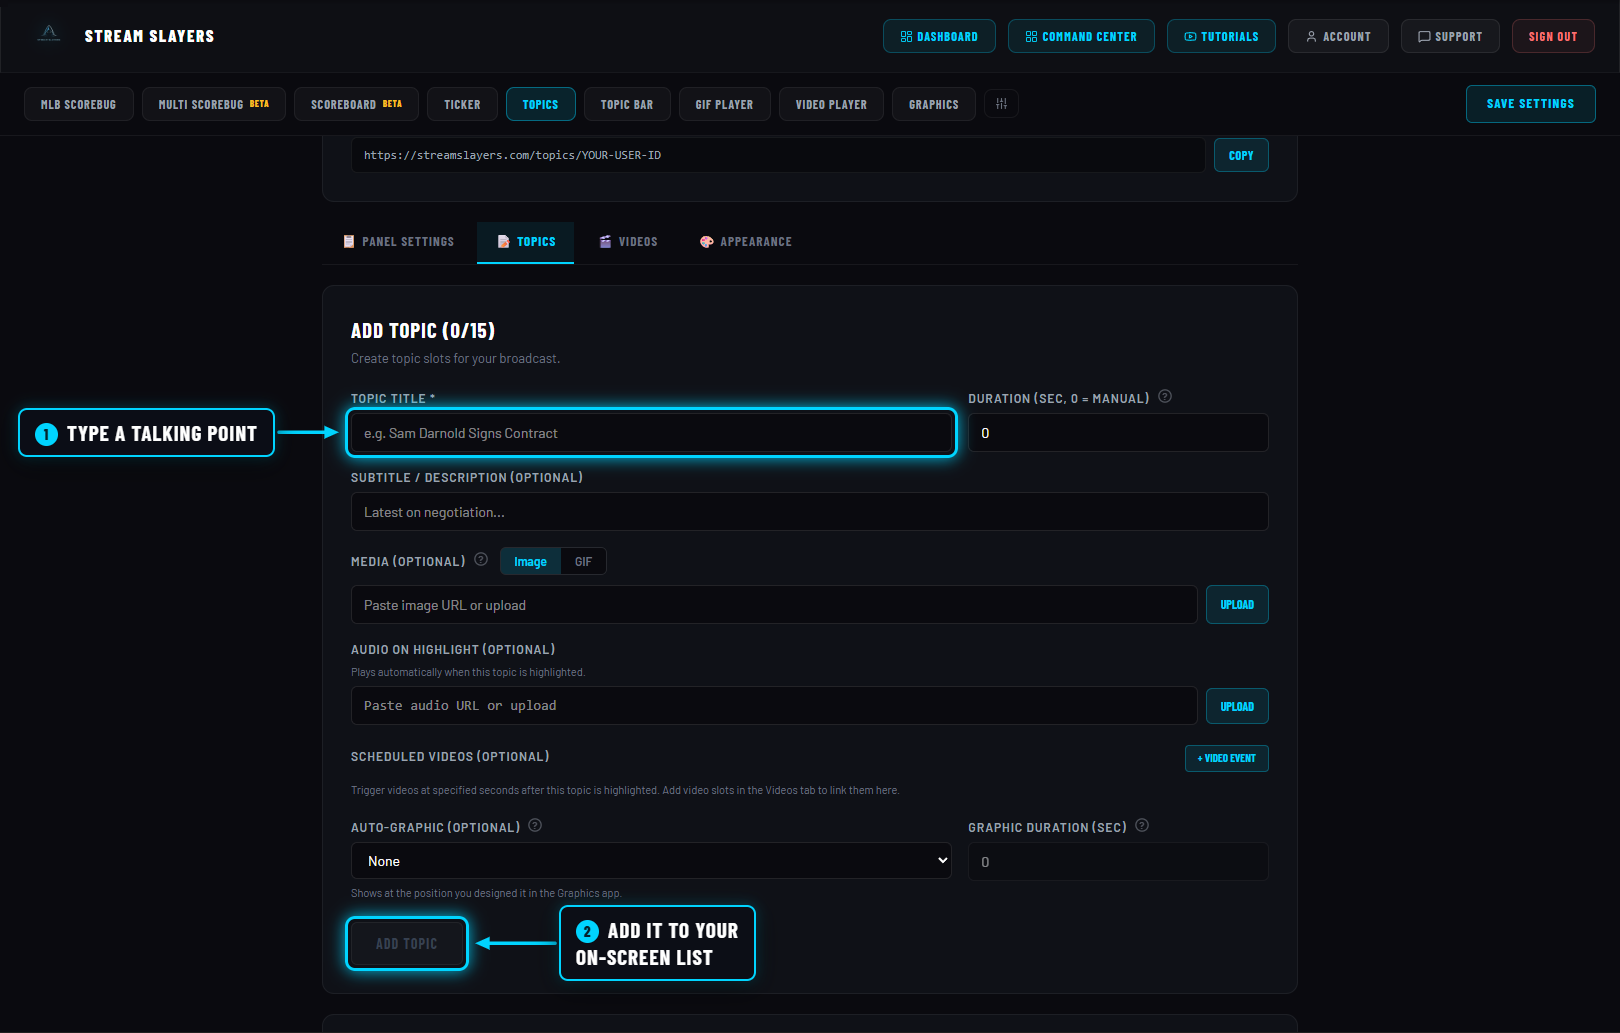Viewport: 1620px width, 1033px height.
Task: Focus the Topic Title input field
Action: pos(651,433)
